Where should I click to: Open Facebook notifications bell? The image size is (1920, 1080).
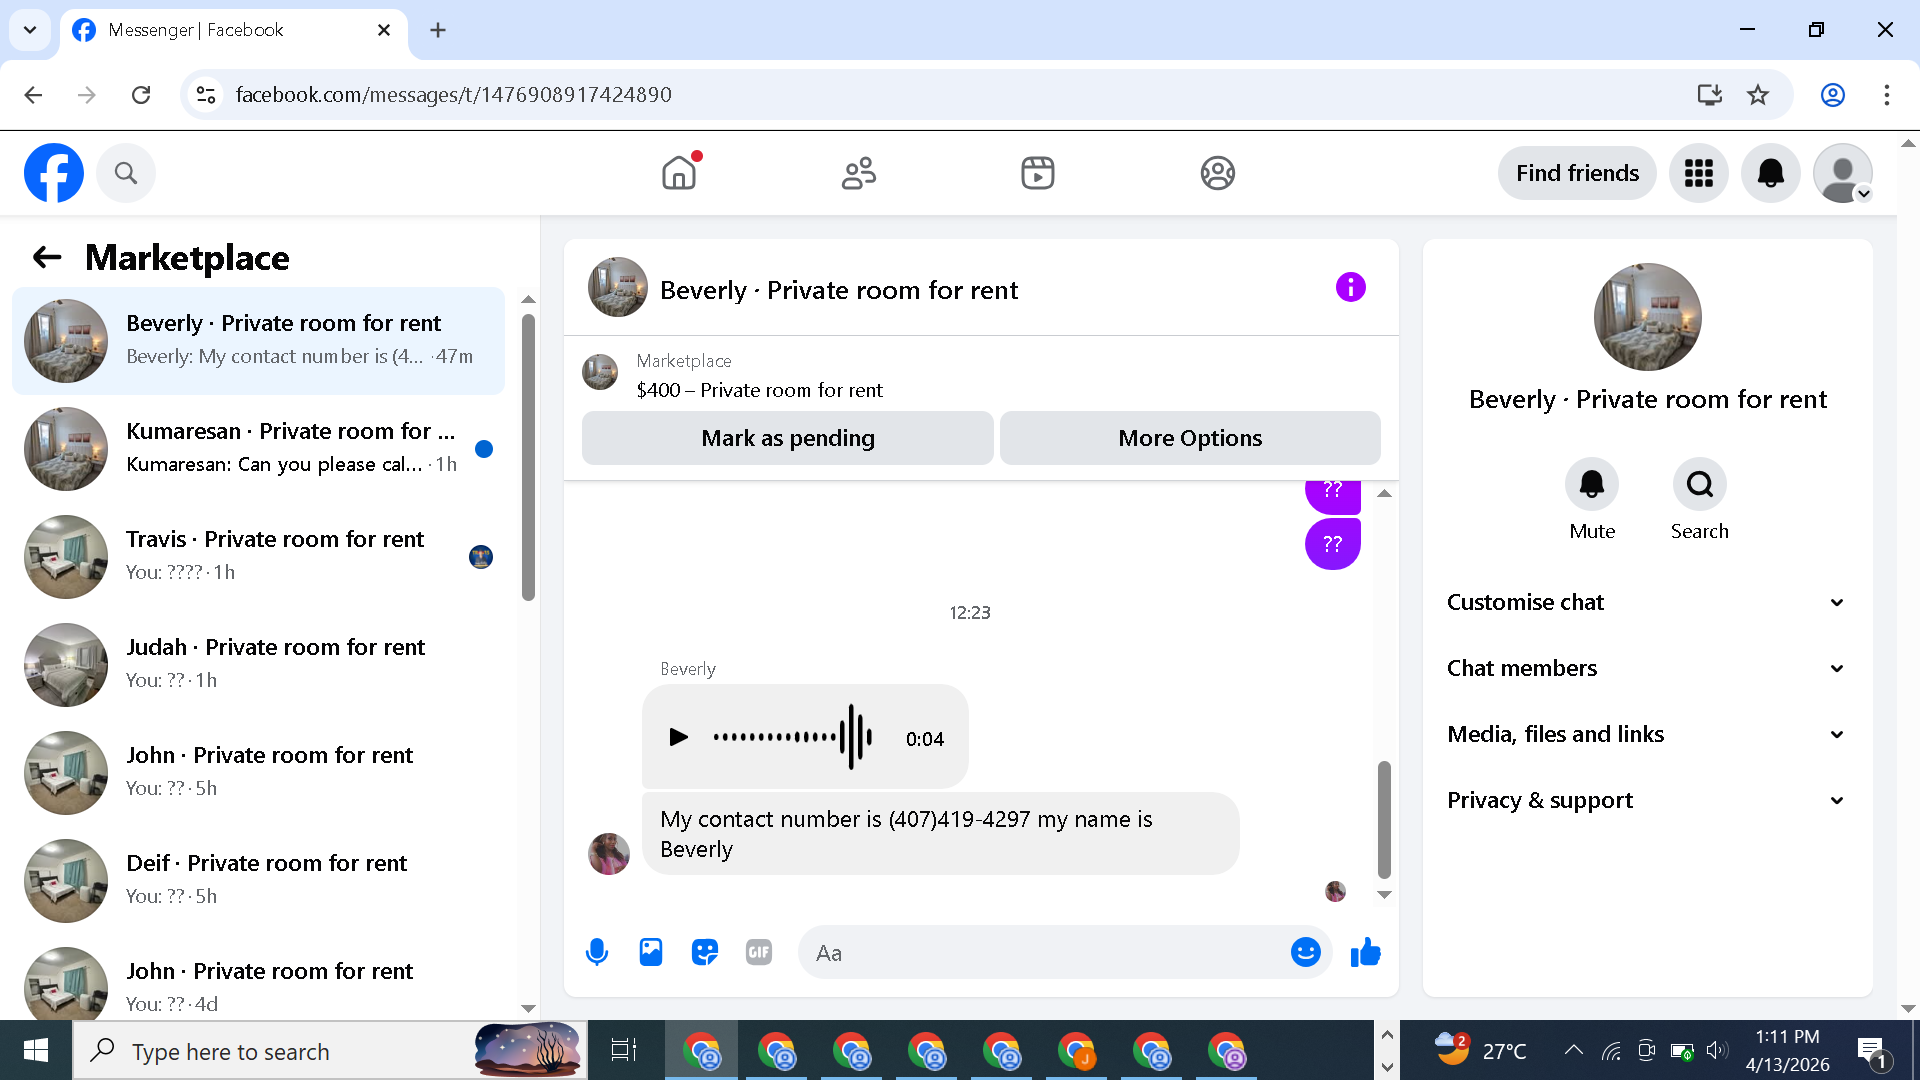point(1770,173)
